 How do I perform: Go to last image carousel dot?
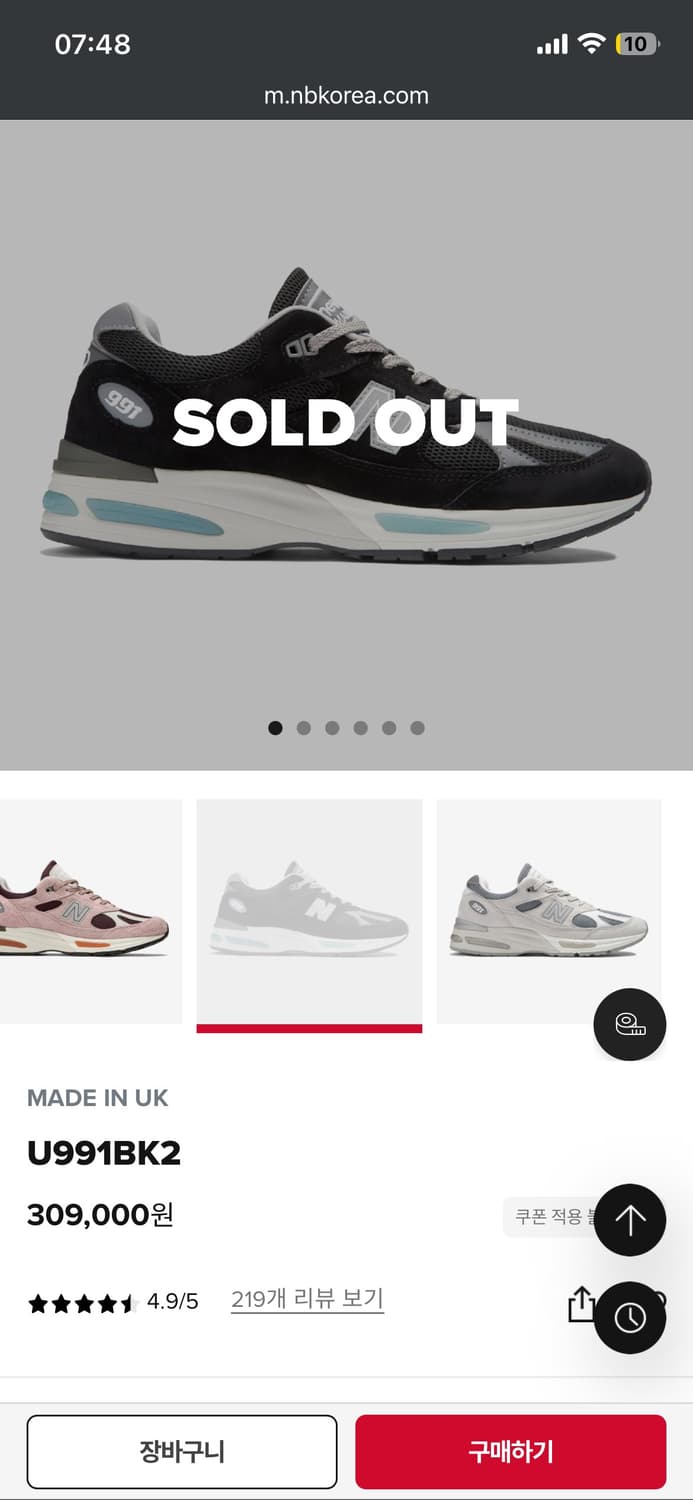pos(418,728)
